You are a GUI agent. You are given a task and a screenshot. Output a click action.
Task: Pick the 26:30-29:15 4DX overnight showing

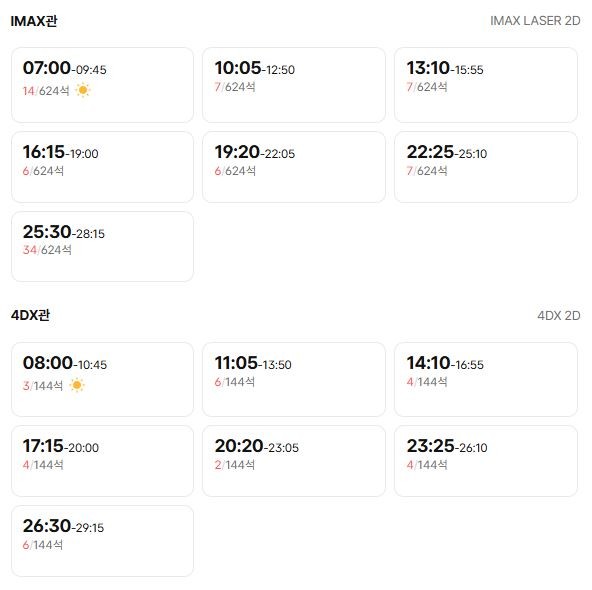pyautogui.click(x=102, y=541)
